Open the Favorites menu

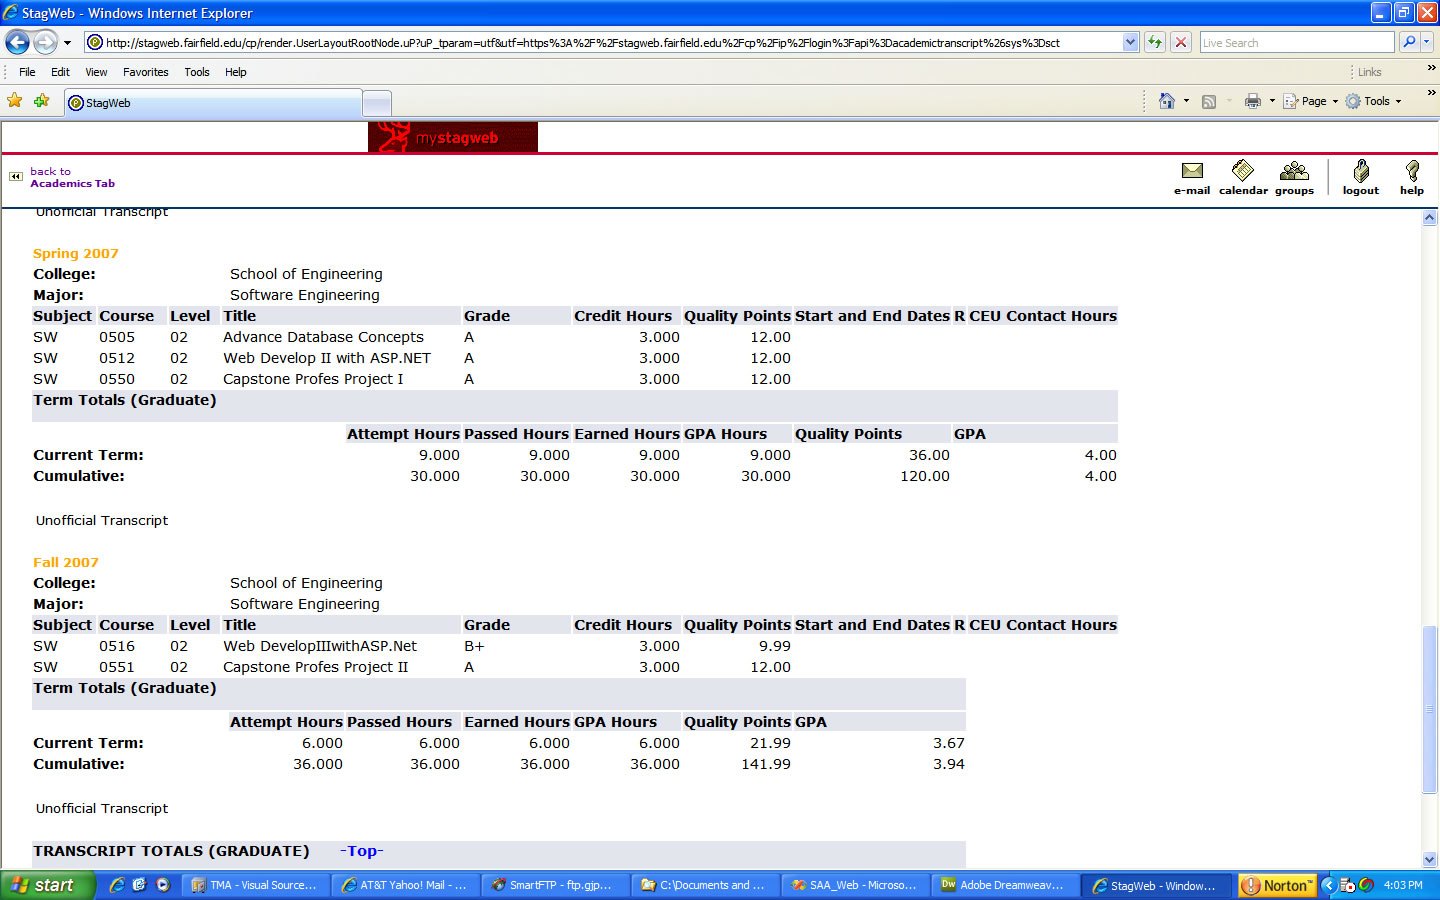pyautogui.click(x=145, y=72)
